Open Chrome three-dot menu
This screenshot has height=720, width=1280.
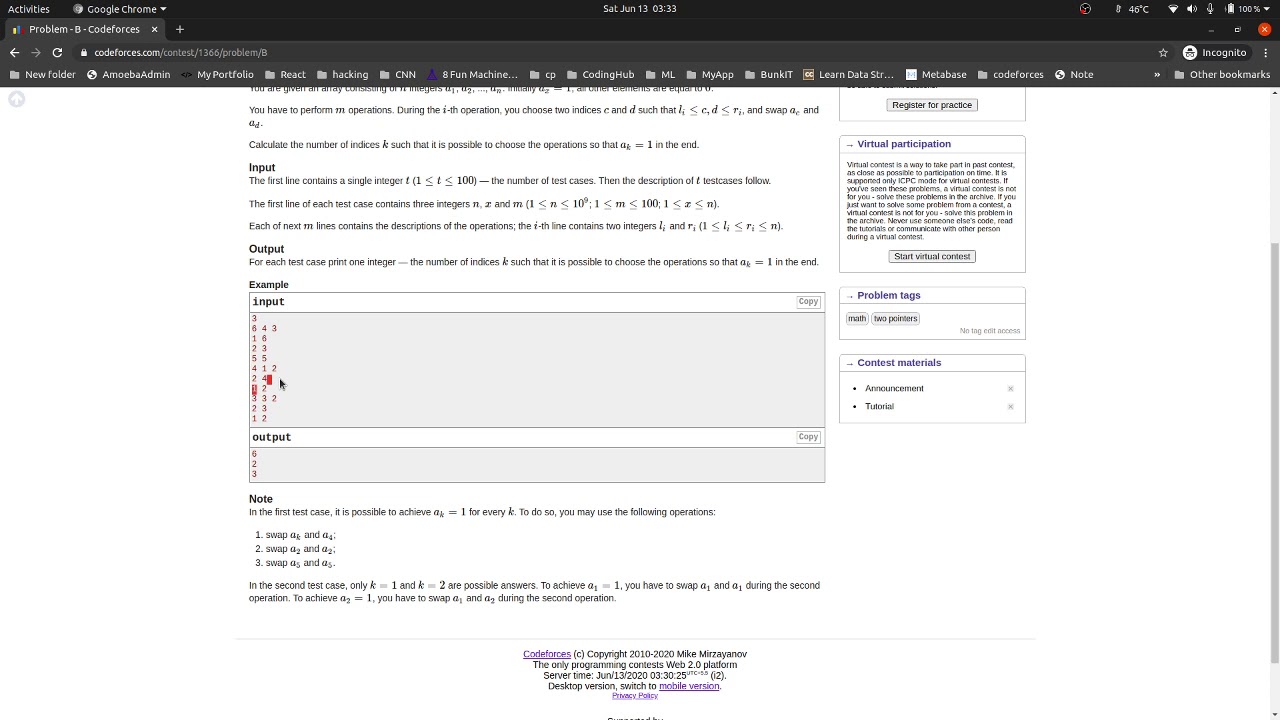click(1265, 52)
